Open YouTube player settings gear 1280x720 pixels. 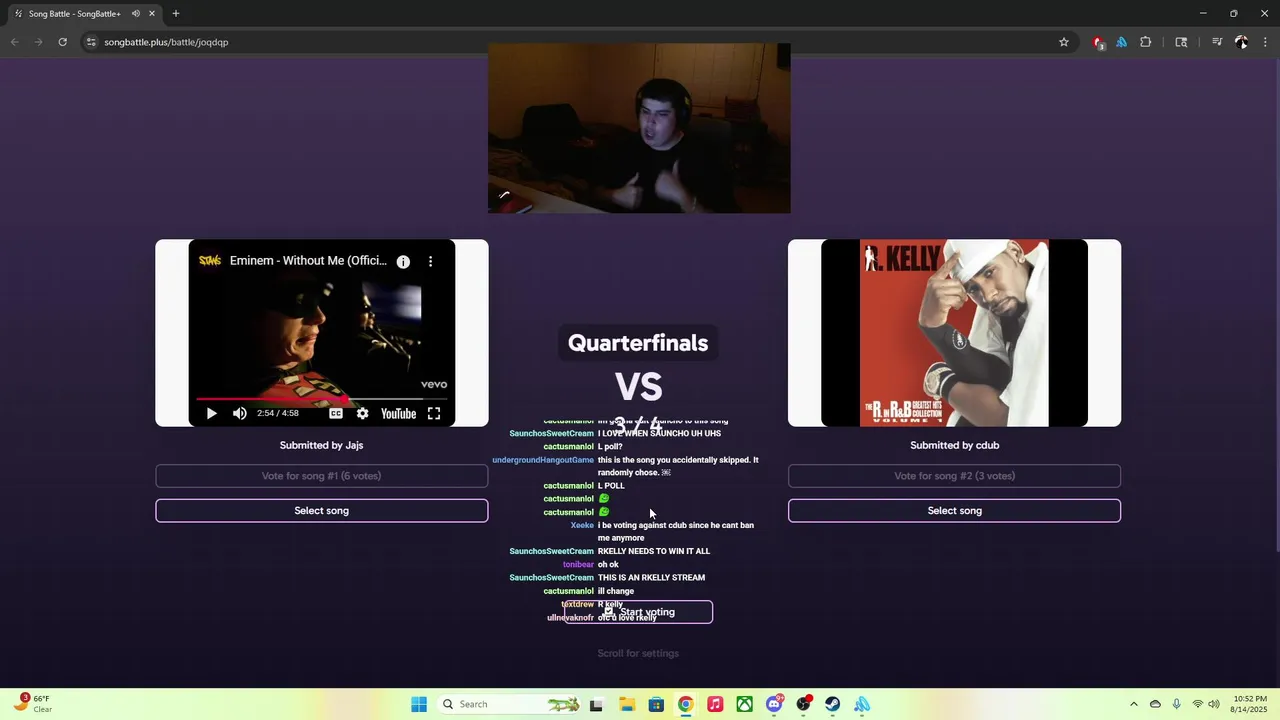(362, 413)
